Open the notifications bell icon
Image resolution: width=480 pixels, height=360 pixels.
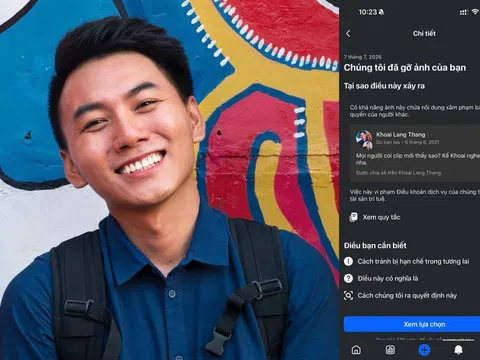click(459, 350)
